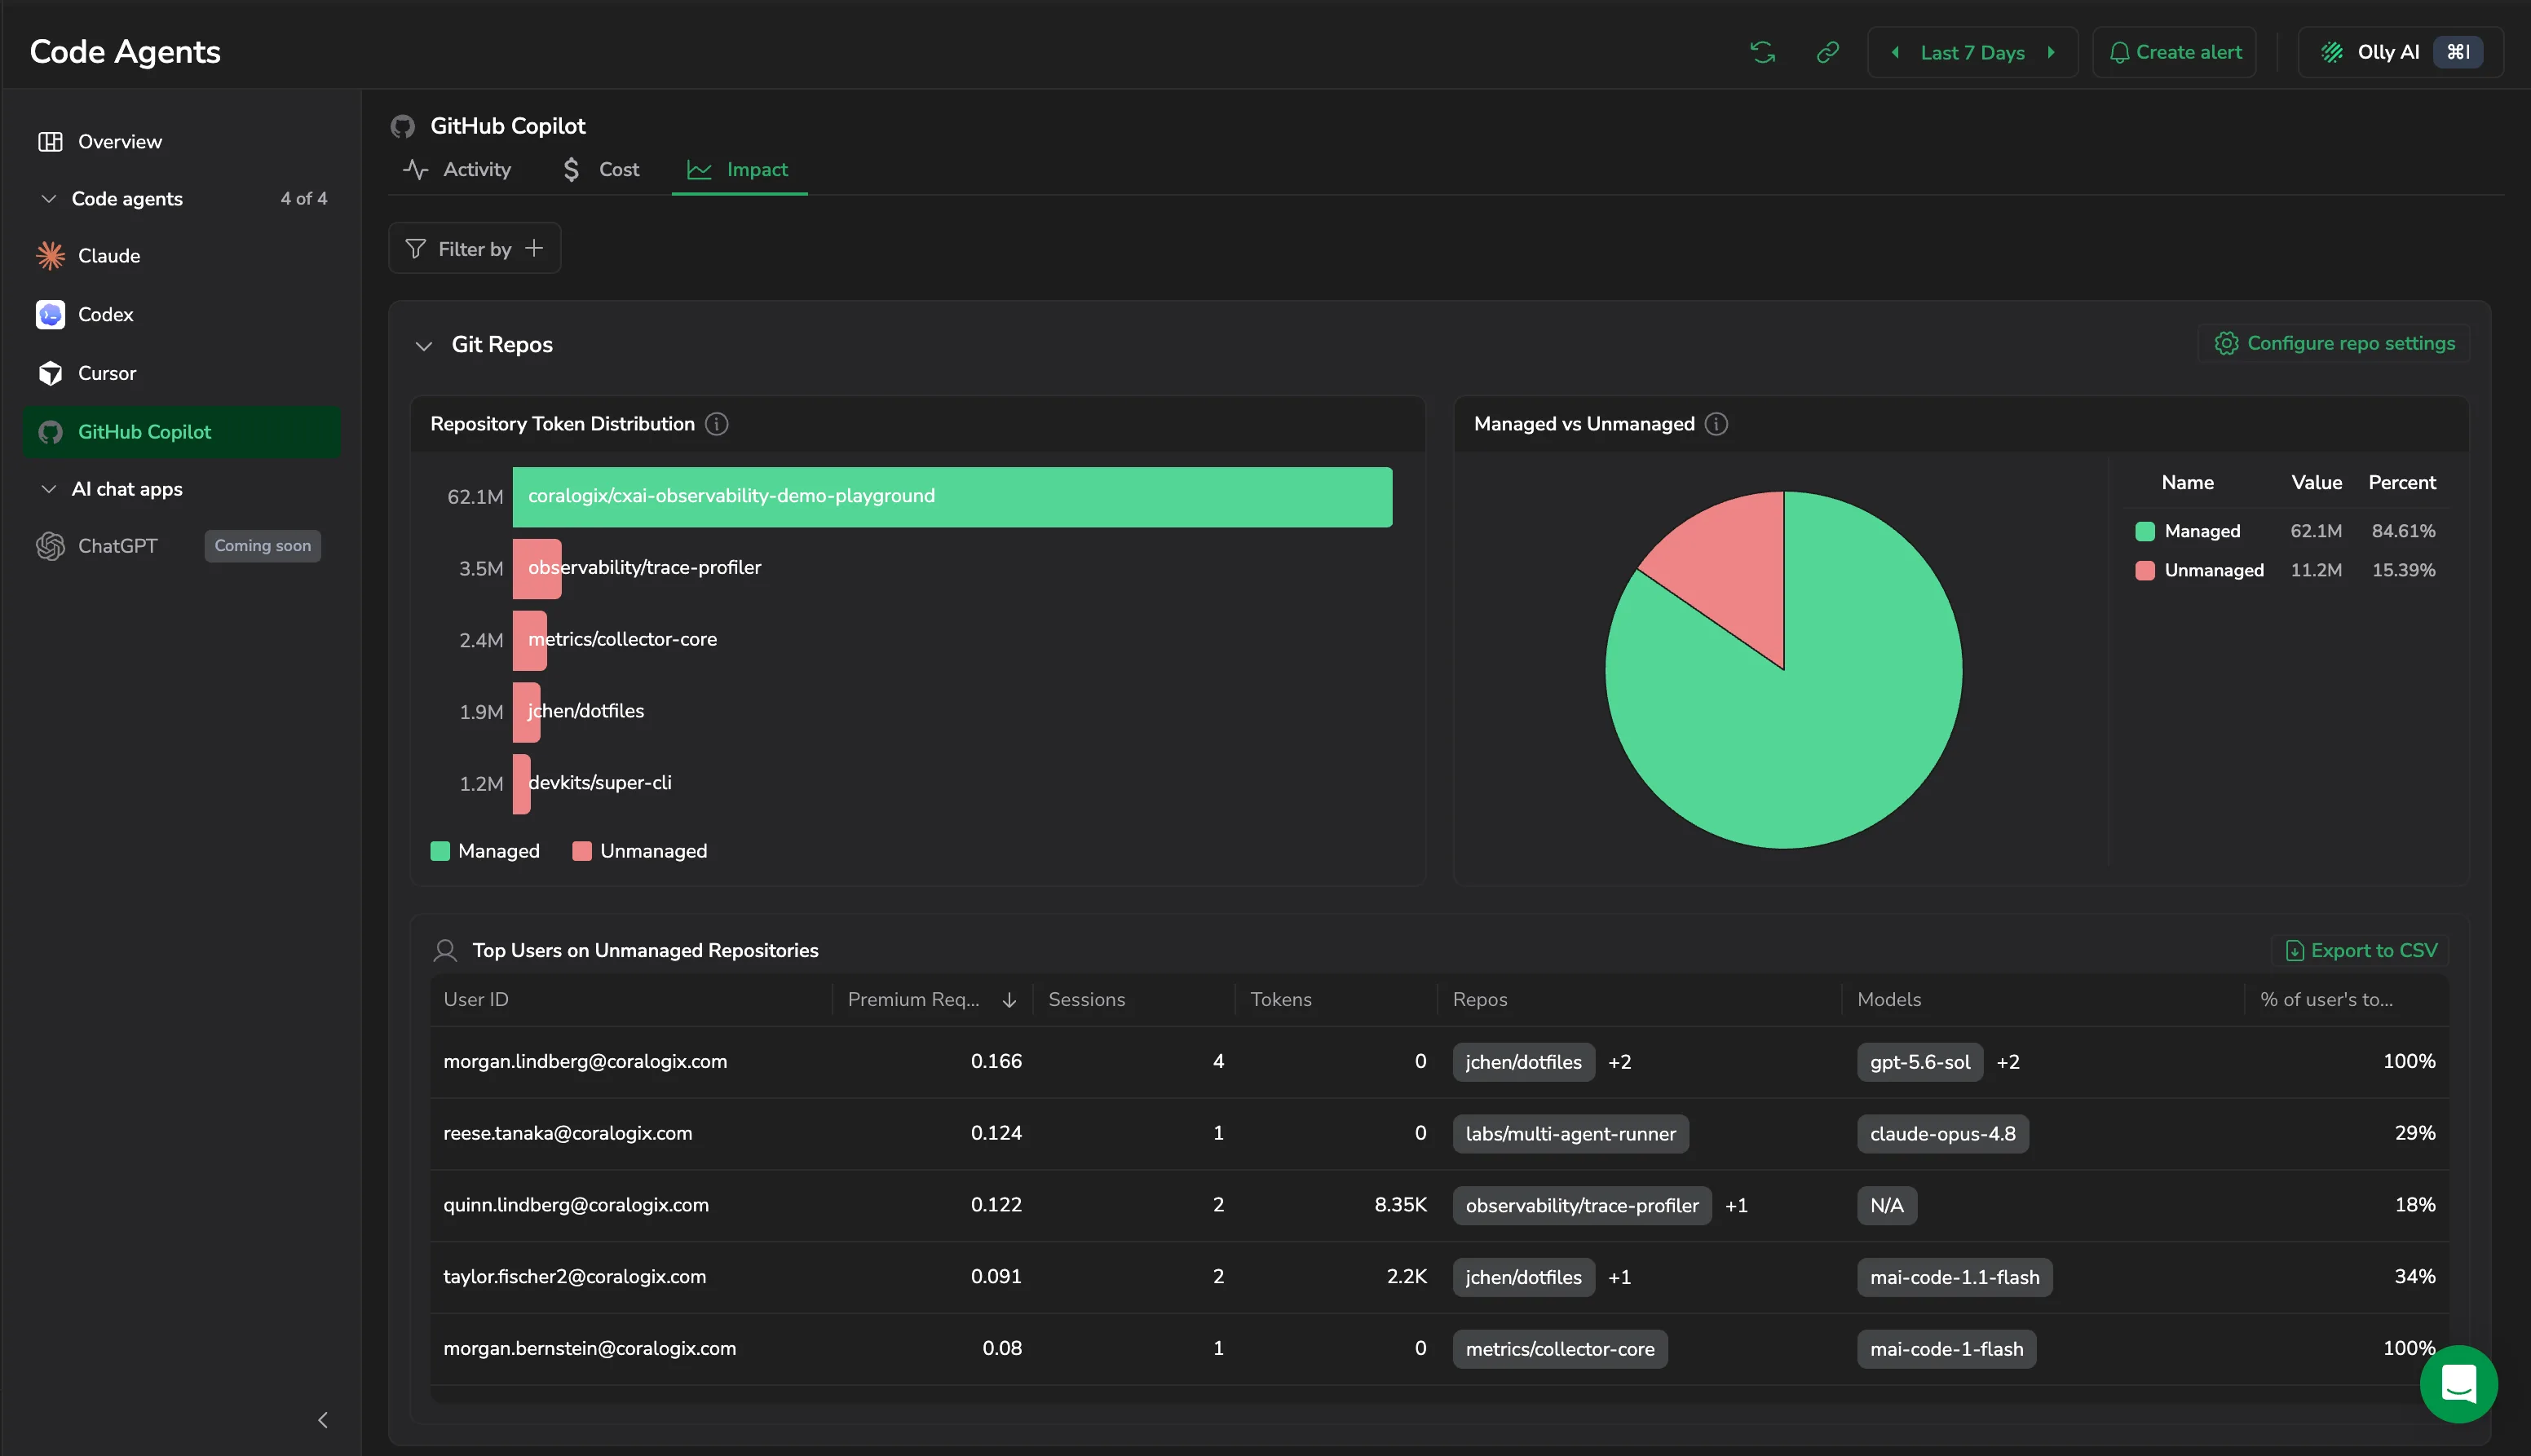The image size is (2531, 1456).
Task: Show Repository Token Distribution info tooltip
Action: (716, 424)
